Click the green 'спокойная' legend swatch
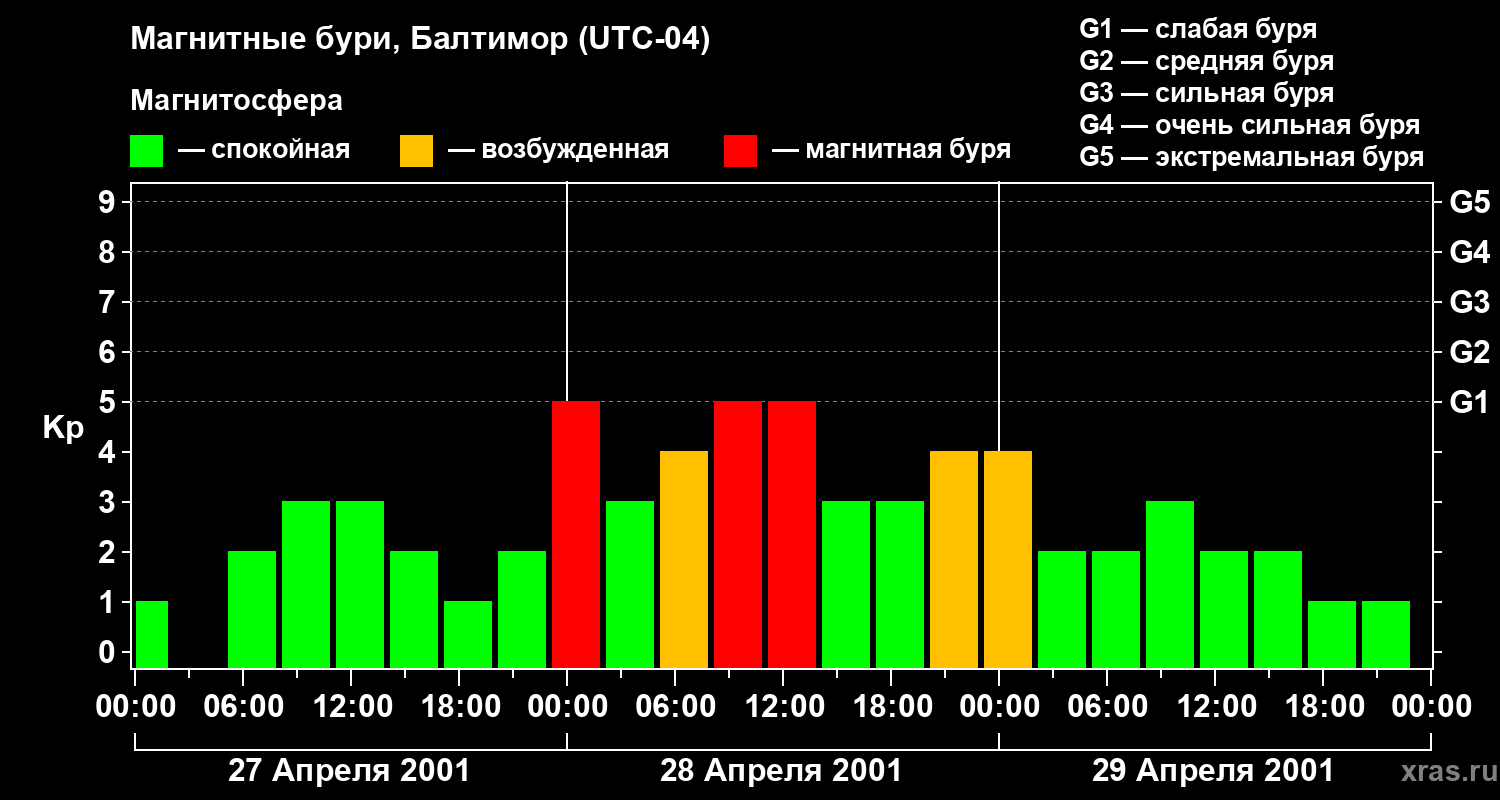This screenshot has width=1500, height=800. pos(146,151)
